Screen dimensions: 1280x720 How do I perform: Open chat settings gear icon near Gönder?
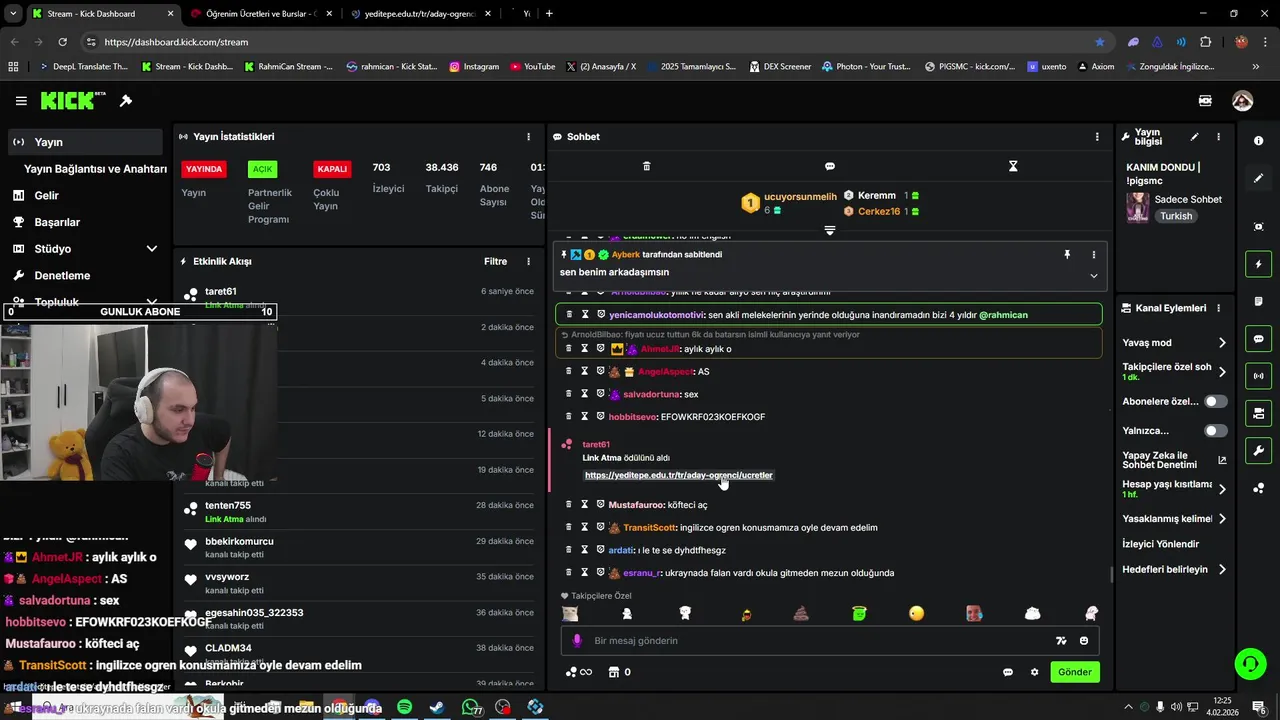pyautogui.click(x=1034, y=672)
